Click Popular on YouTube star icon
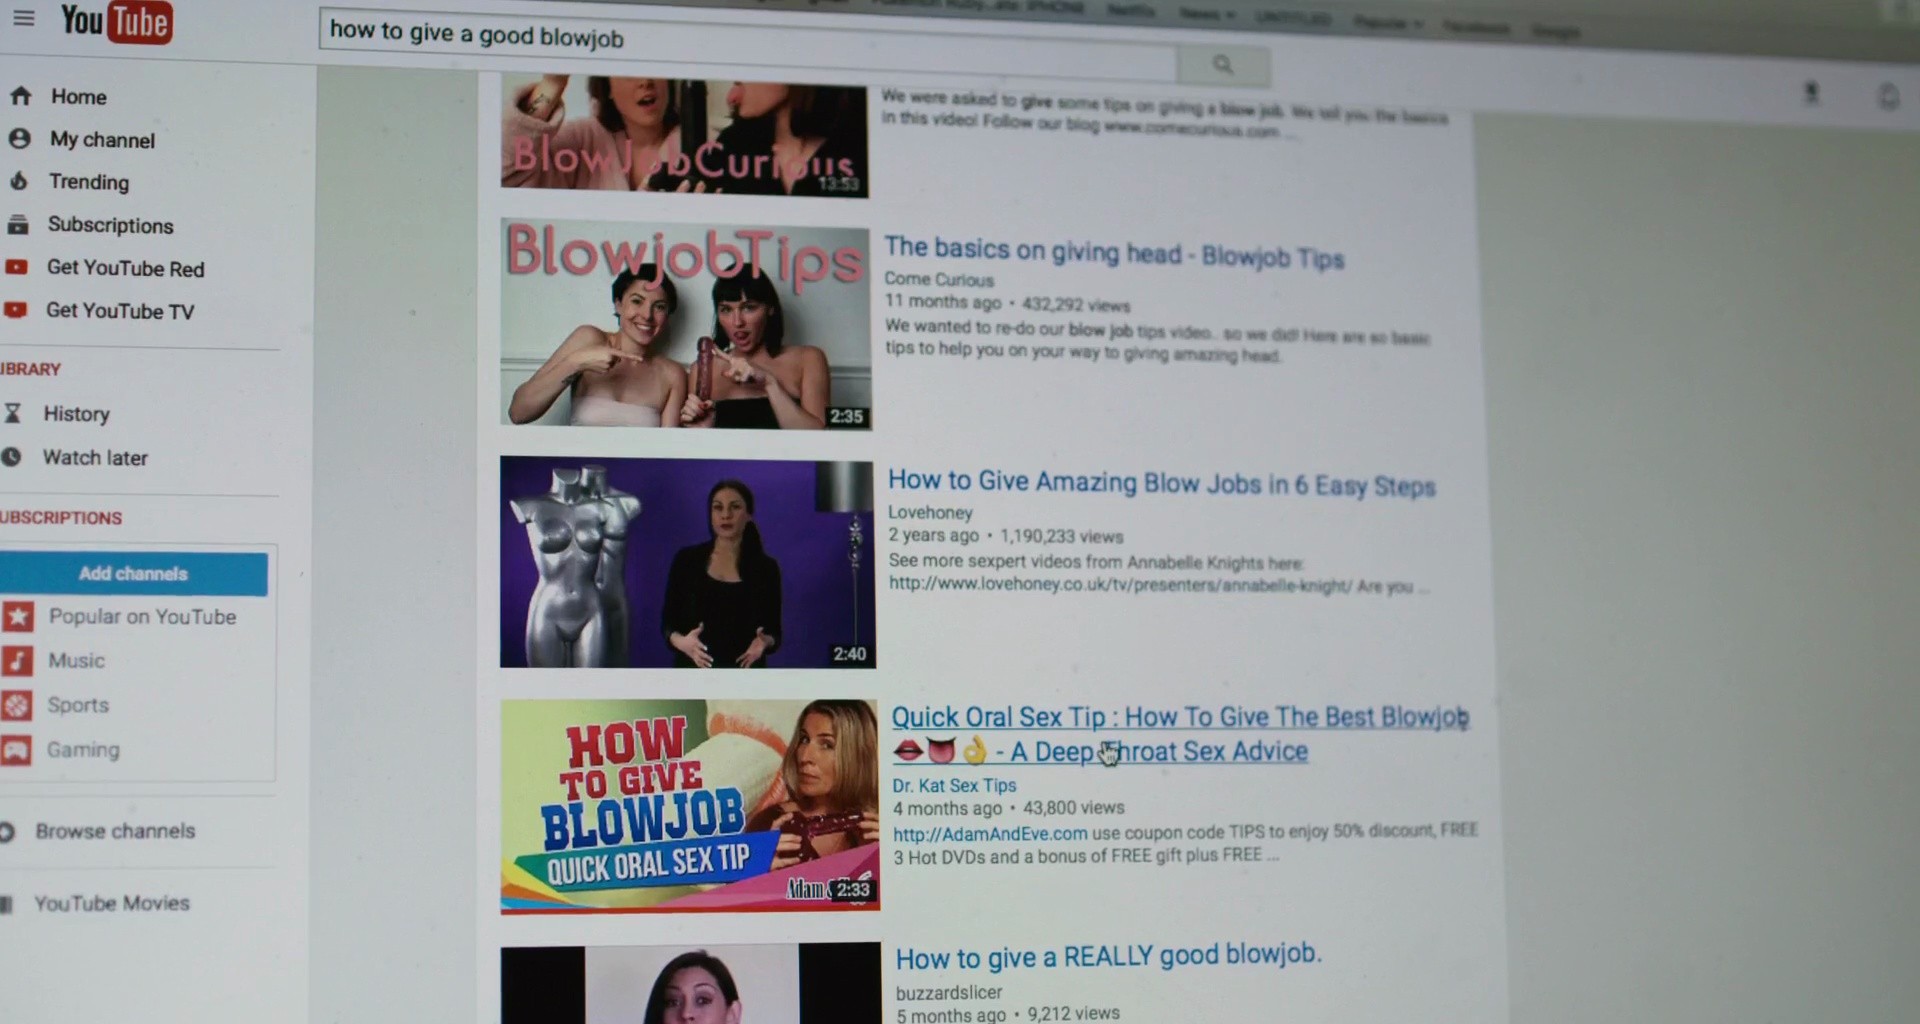 tap(18, 616)
